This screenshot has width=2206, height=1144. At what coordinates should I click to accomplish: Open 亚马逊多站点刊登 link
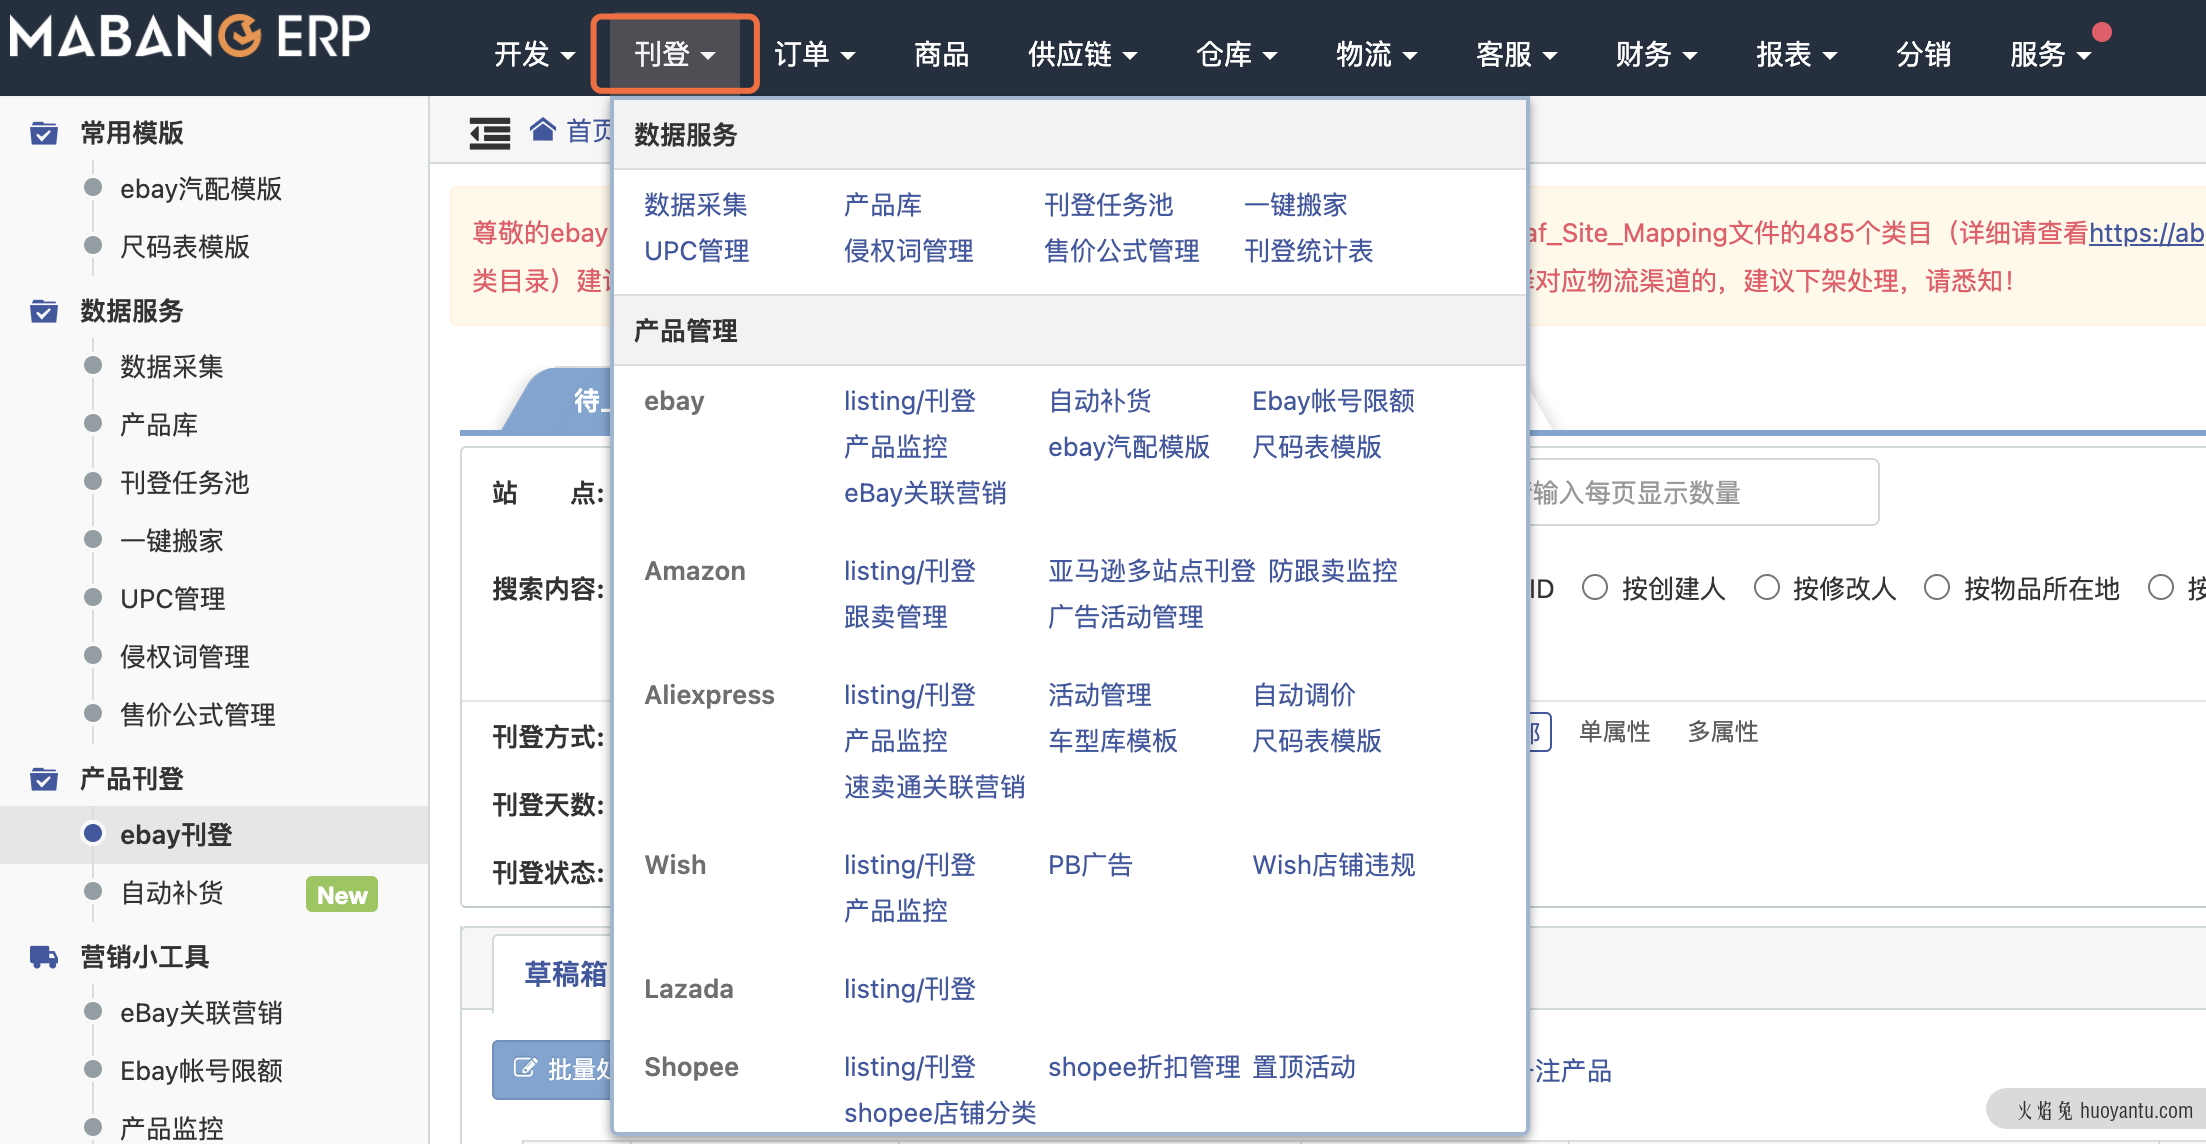[x=1151, y=571]
